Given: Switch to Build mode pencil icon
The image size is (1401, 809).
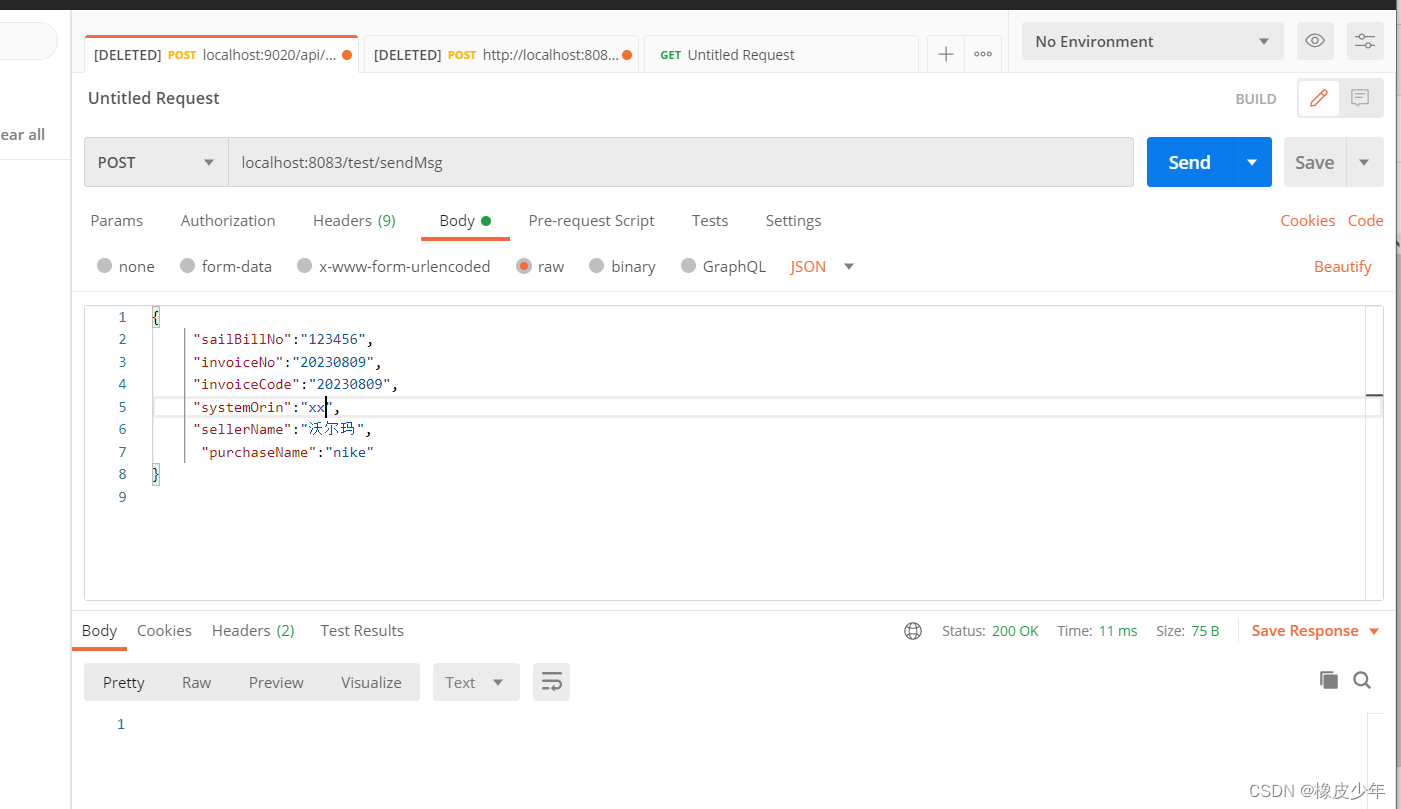Looking at the screenshot, I should coord(1319,98).
